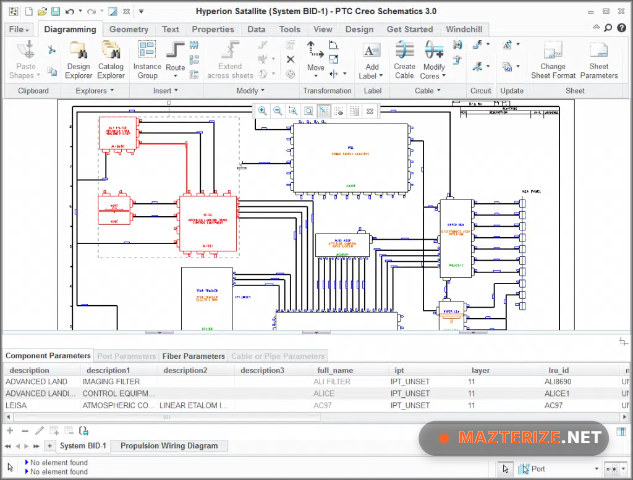Switch to the Properties ribbon tab

pyautogui.click(x=213, y=29)
